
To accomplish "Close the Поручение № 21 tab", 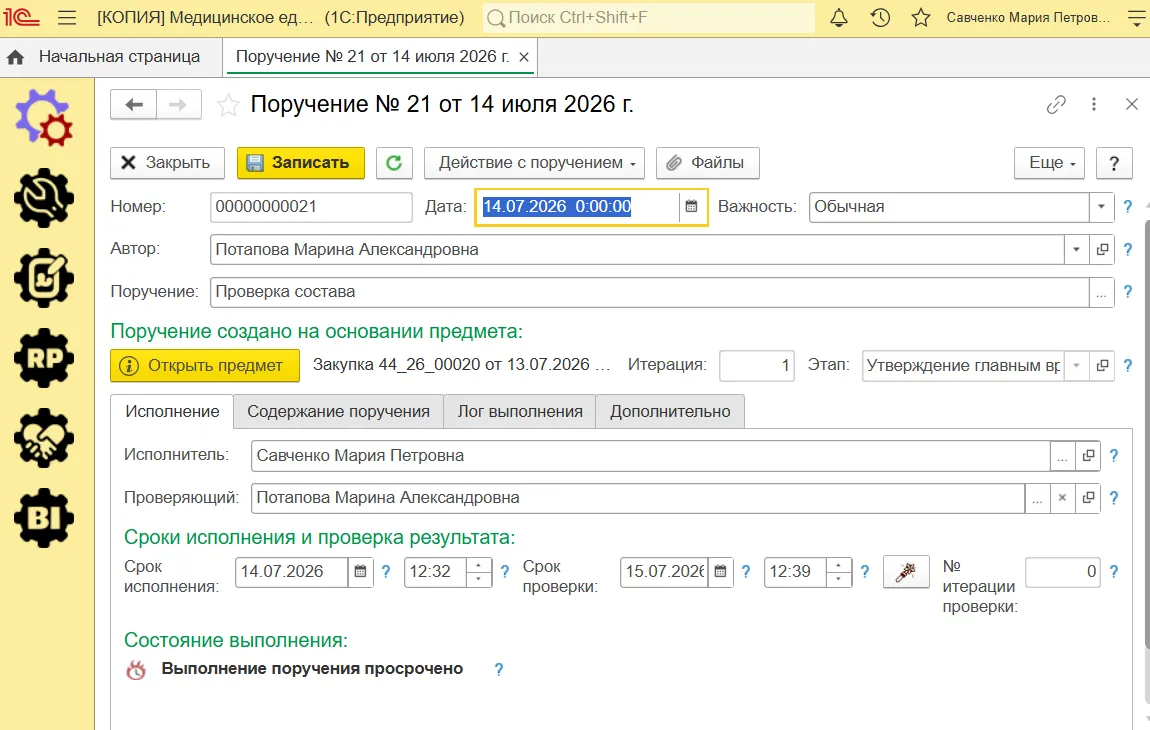I will point(524,57).
